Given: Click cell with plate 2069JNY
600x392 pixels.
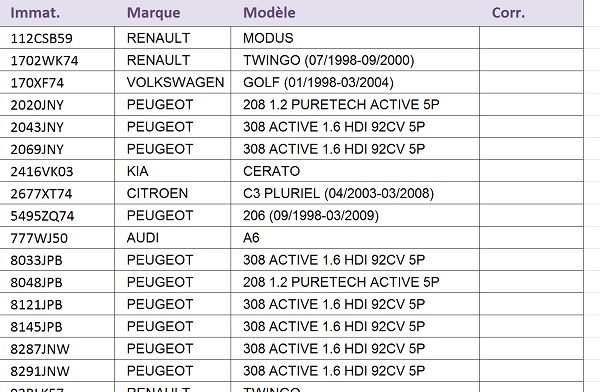Looking at the screenshot, I should (x=57, y=149).
